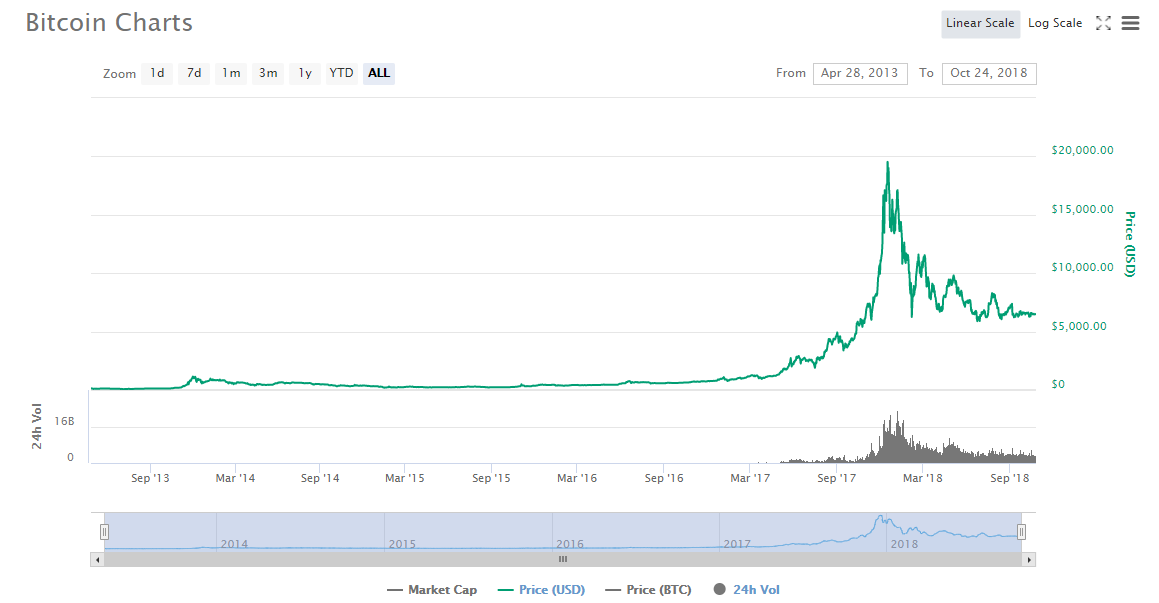
Task: Toggle Price (BTC) series in legend
Action: click(648, 590)
